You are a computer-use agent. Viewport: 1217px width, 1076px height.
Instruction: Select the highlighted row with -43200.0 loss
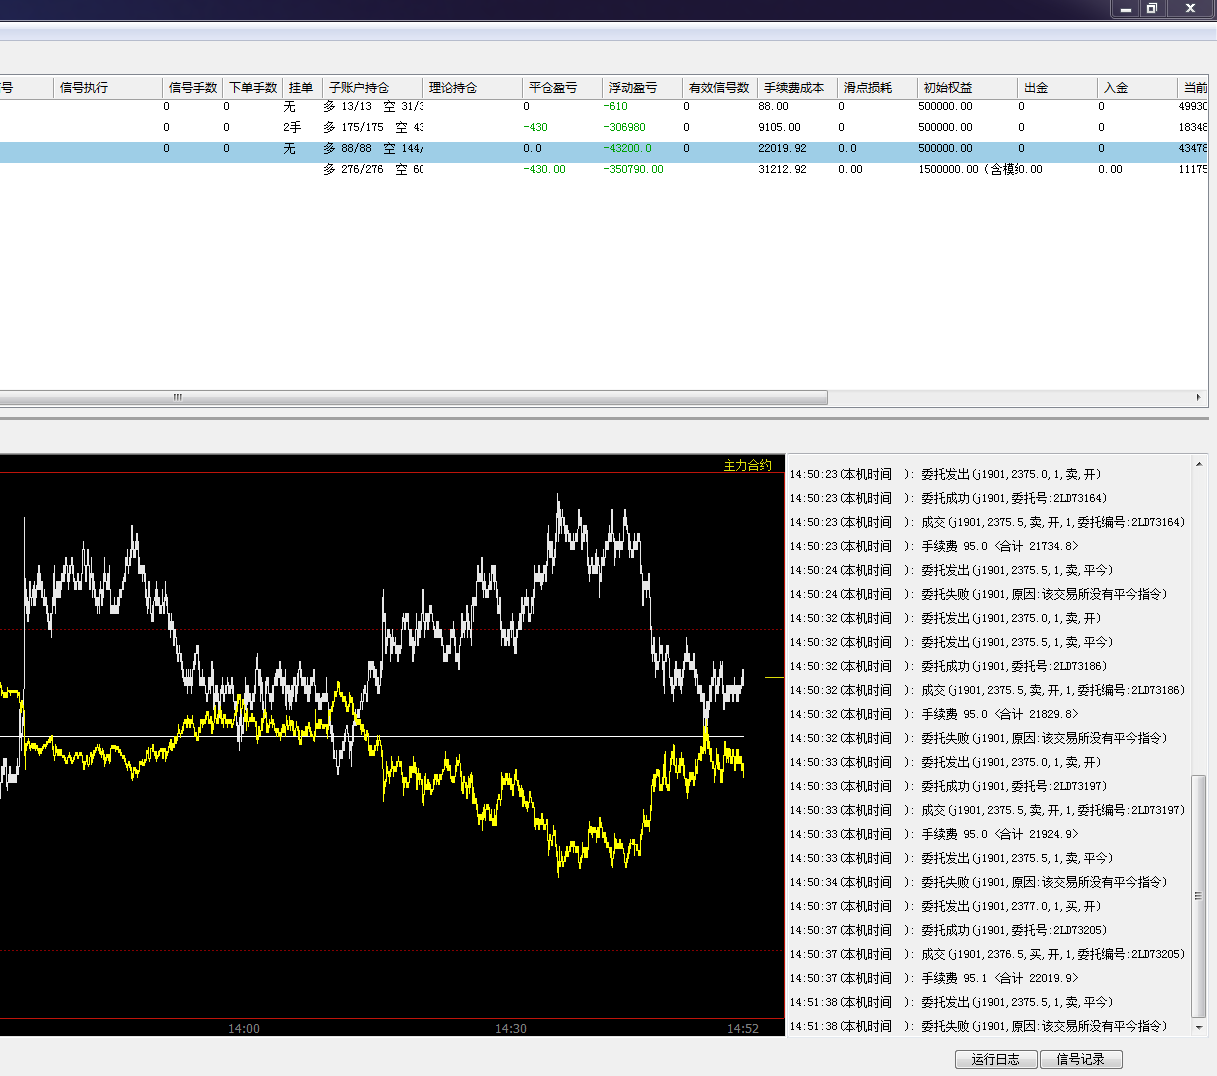point(628,149)
